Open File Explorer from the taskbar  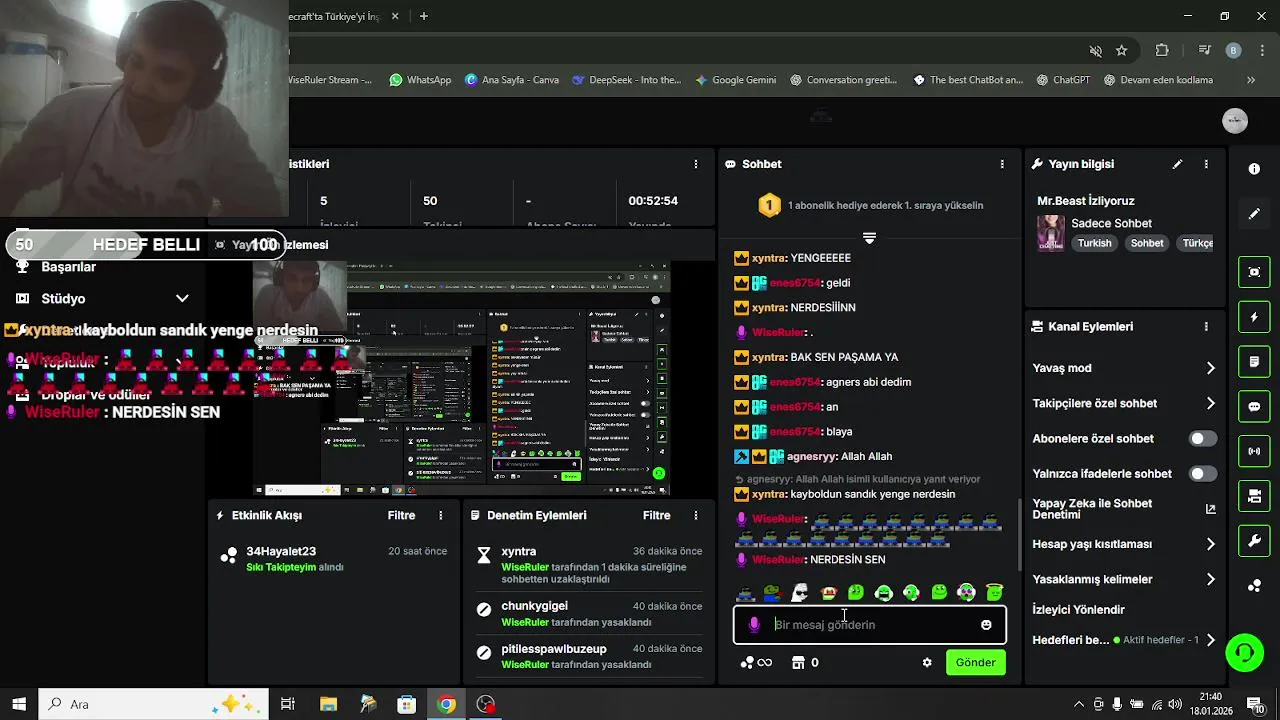(328, 704)
